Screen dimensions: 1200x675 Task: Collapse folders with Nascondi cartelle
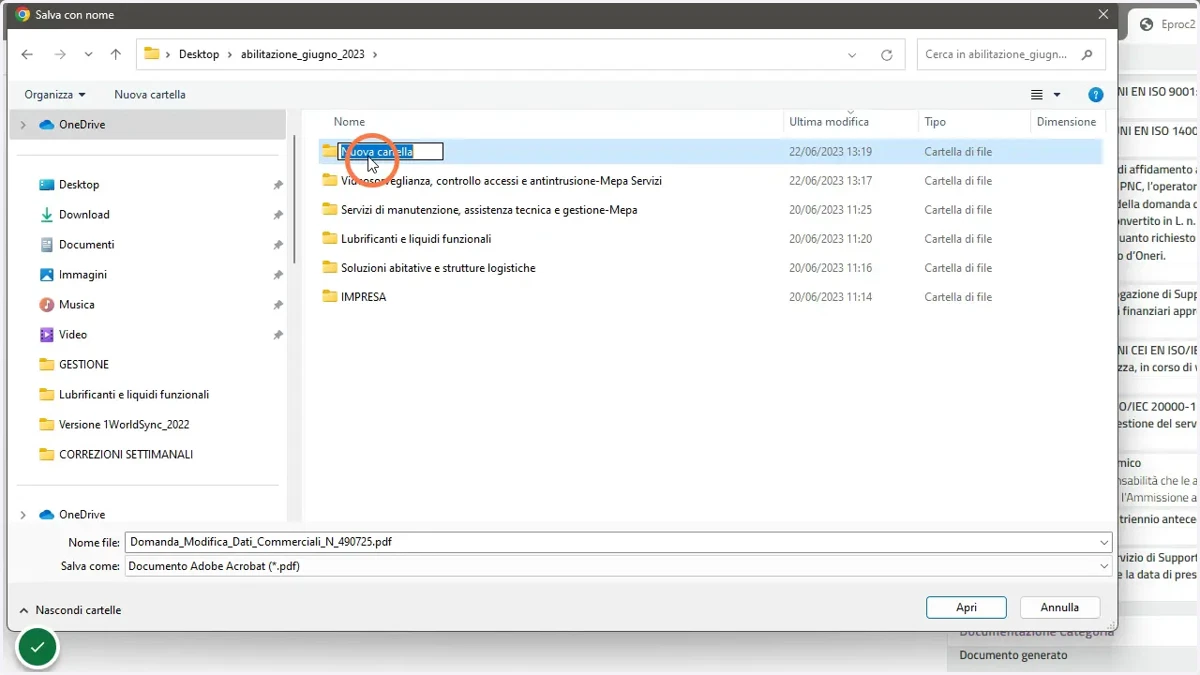point(70,610)
